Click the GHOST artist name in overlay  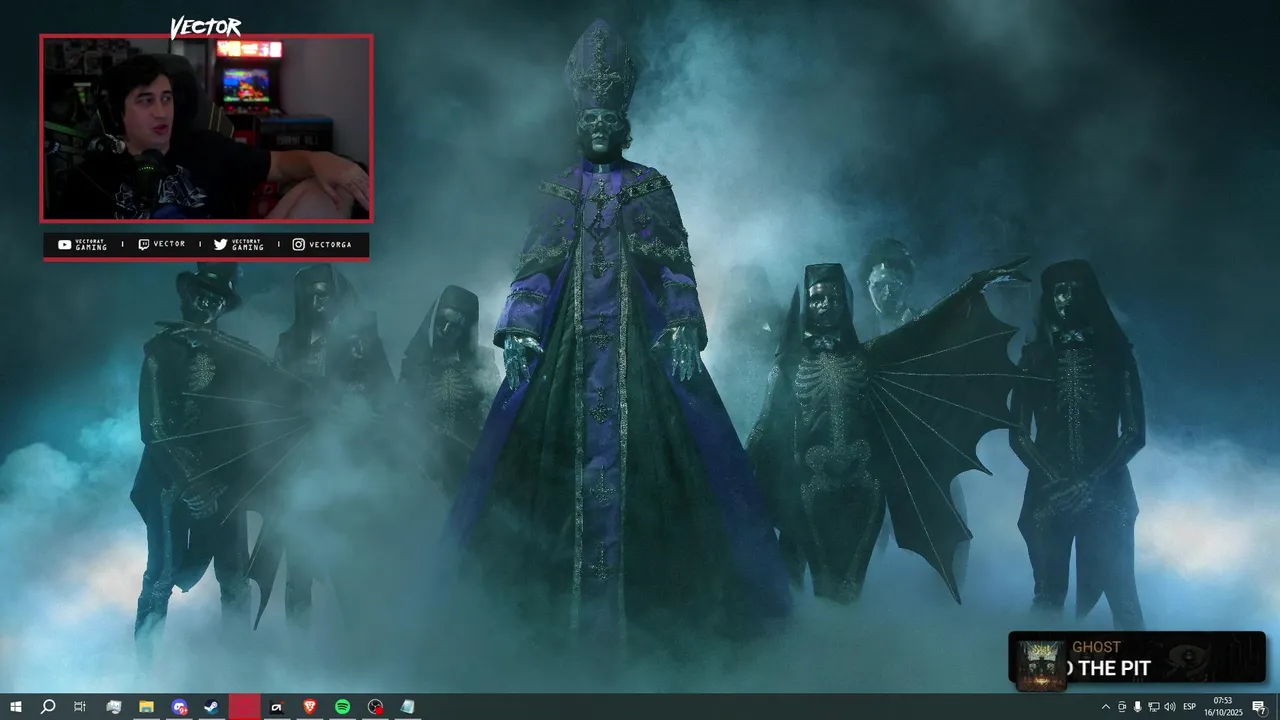(1096, 647)
